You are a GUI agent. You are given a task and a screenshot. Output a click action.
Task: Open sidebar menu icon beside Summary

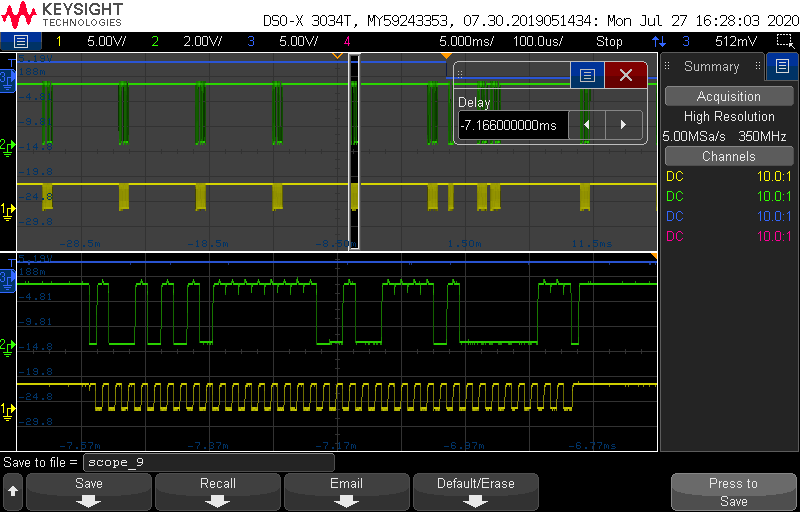coord(782,66)
